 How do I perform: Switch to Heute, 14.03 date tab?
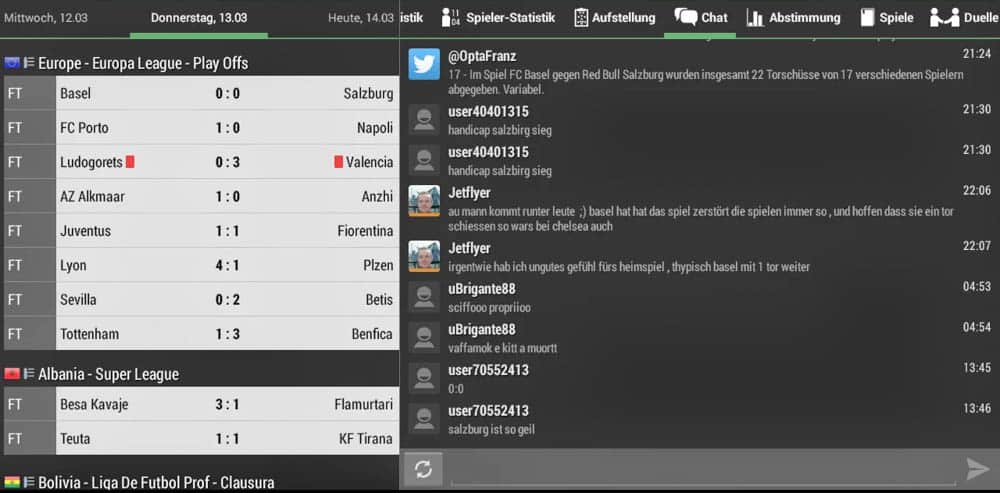click(x=361, y=18)
